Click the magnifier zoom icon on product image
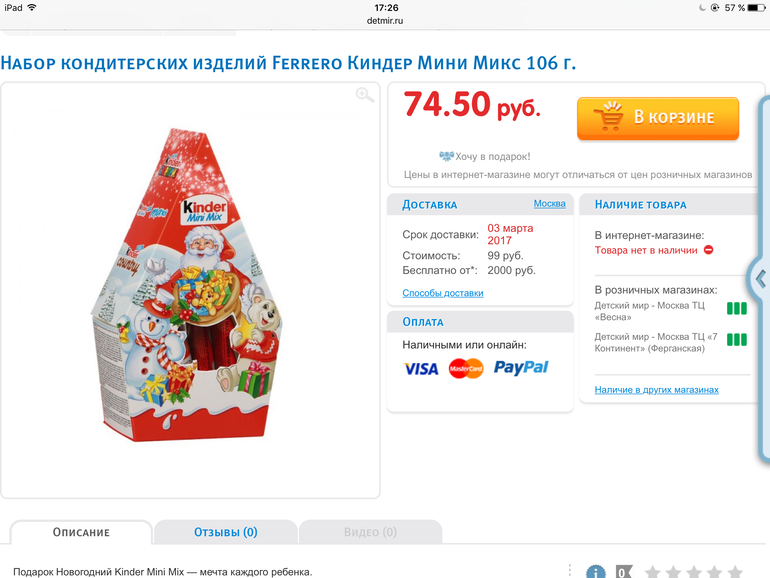This screenshot has width=770, height=578. click(365, 95)
